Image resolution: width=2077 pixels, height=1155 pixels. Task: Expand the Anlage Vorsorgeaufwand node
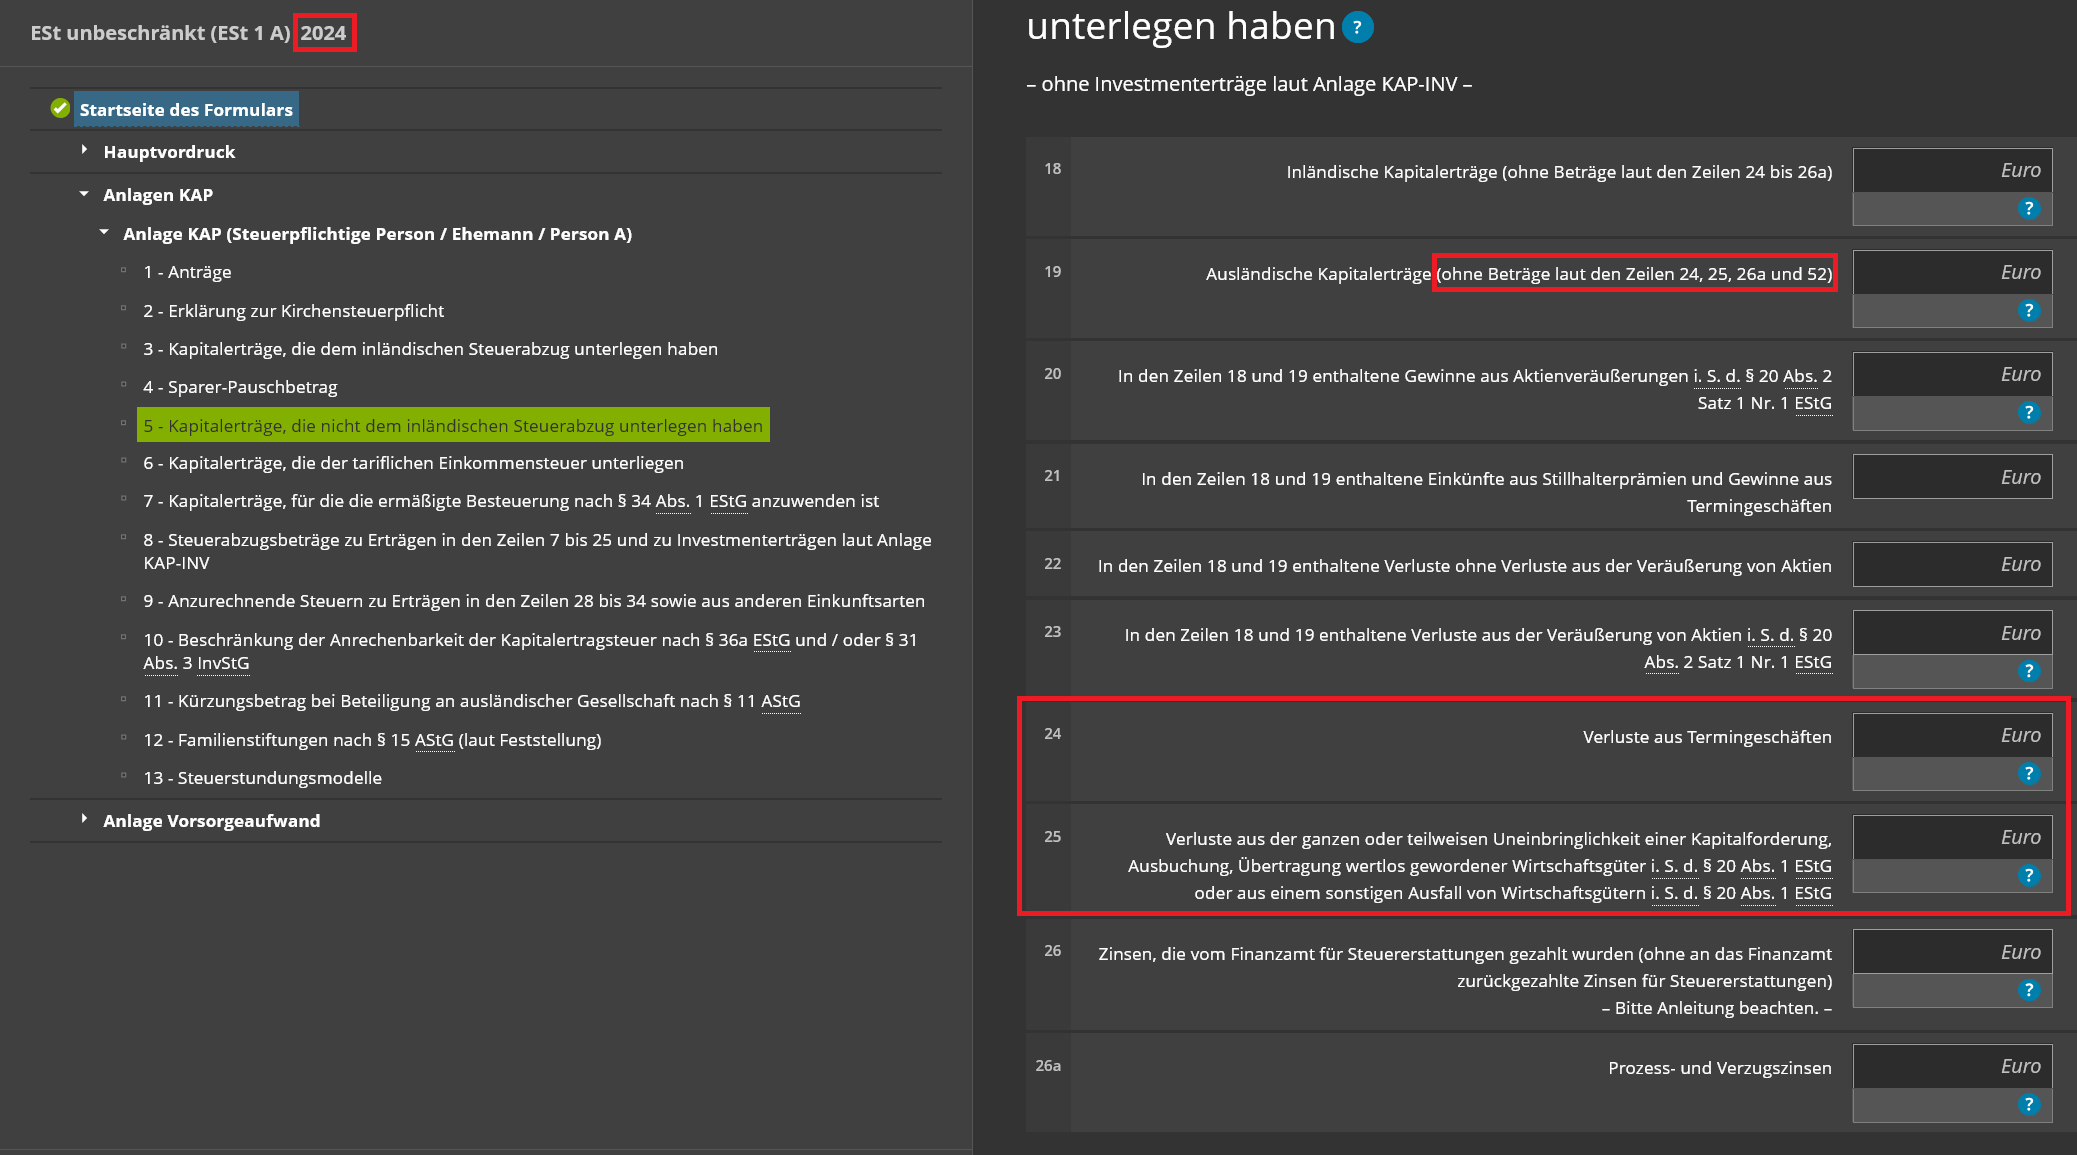pyautogui.click(x=84, y=818)
